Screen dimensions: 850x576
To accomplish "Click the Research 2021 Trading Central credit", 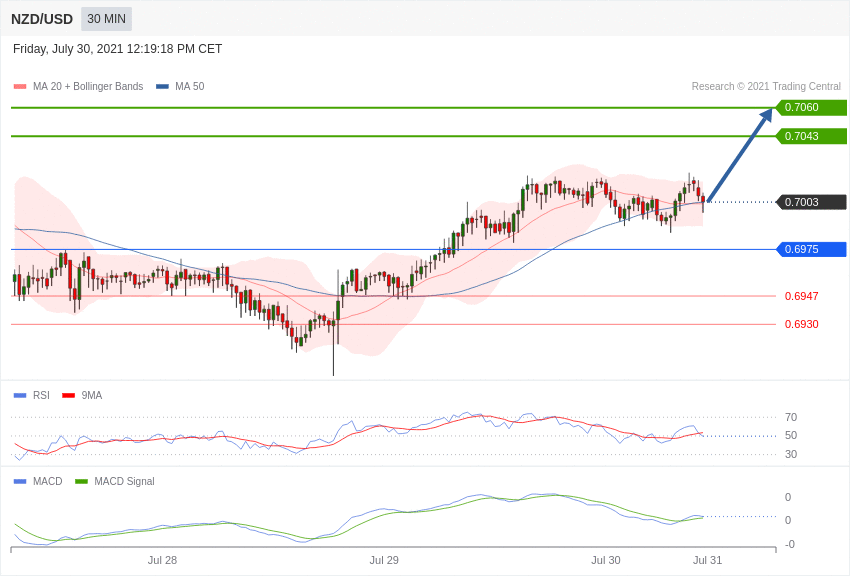I will (766, 87).
